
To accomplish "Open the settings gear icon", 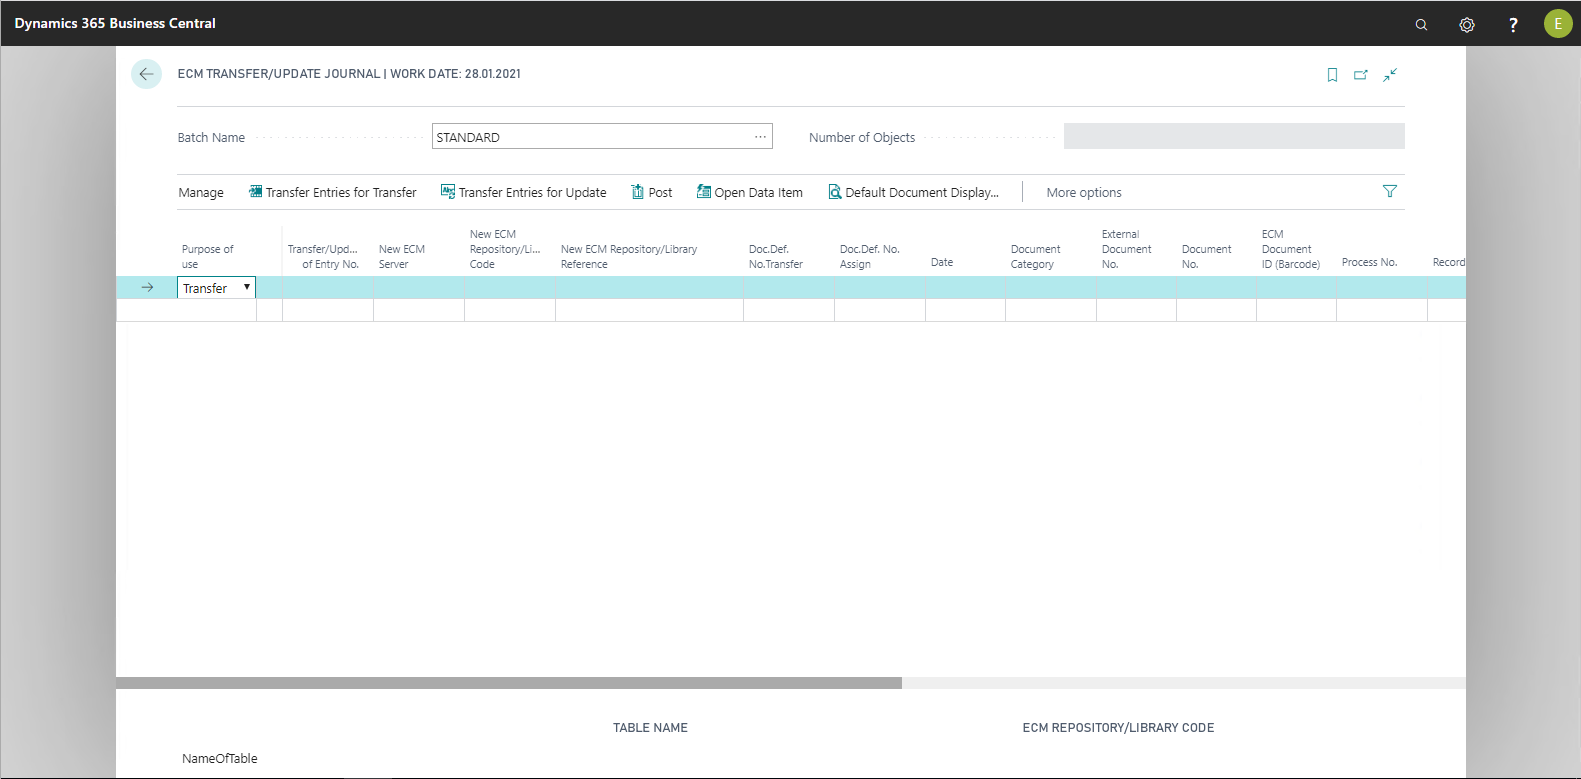I will point(1467,24).
